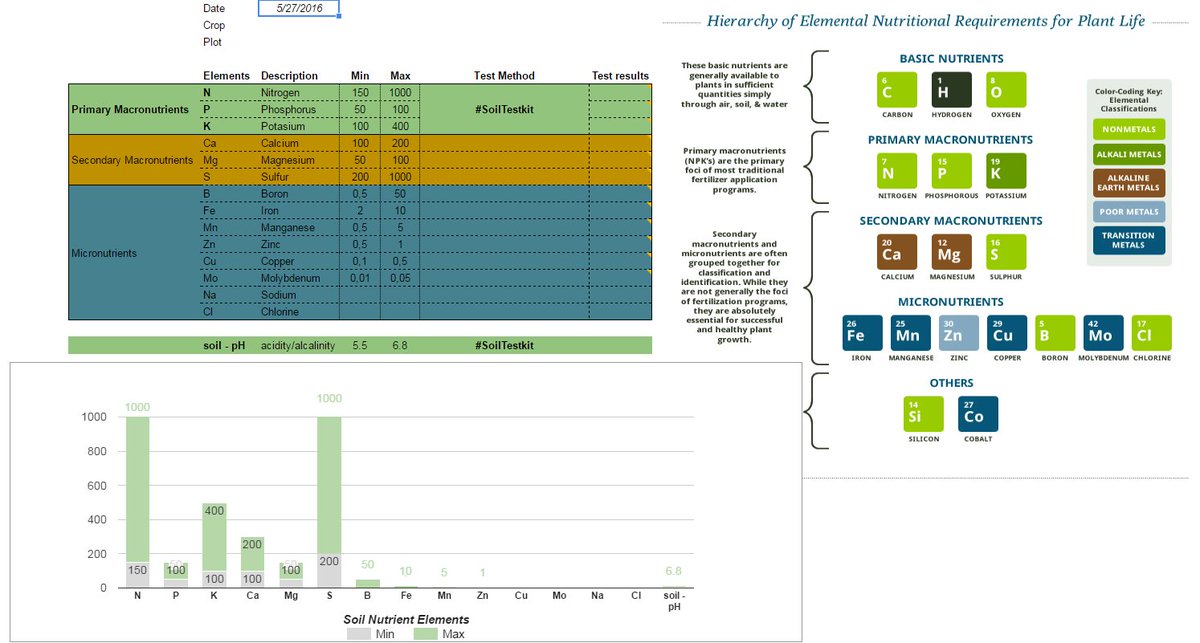Image resolution: width=1200 pixels, height=643 pixels.
Task: Click the Alkali Metals color key swatch
Action: click(x=1128, y=154)
